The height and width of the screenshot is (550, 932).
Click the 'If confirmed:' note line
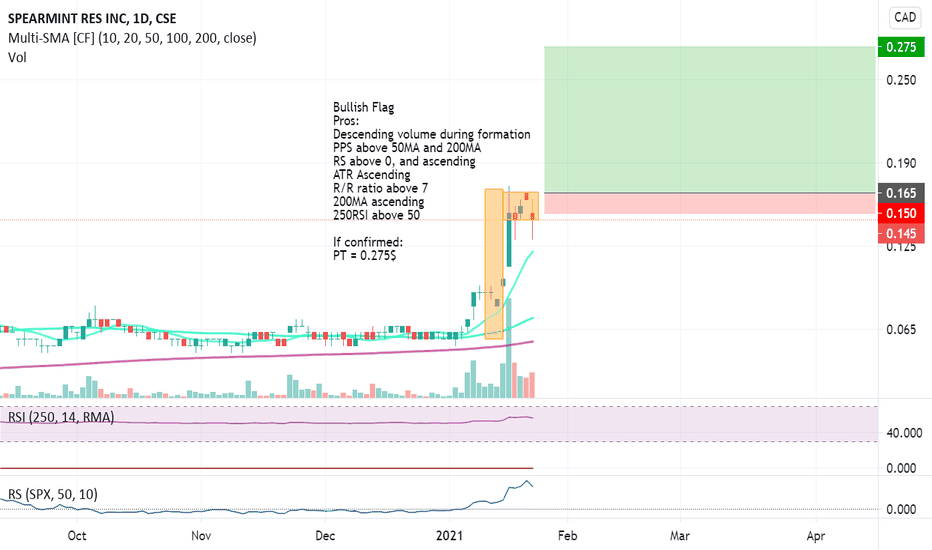click(x=368, y=242)
